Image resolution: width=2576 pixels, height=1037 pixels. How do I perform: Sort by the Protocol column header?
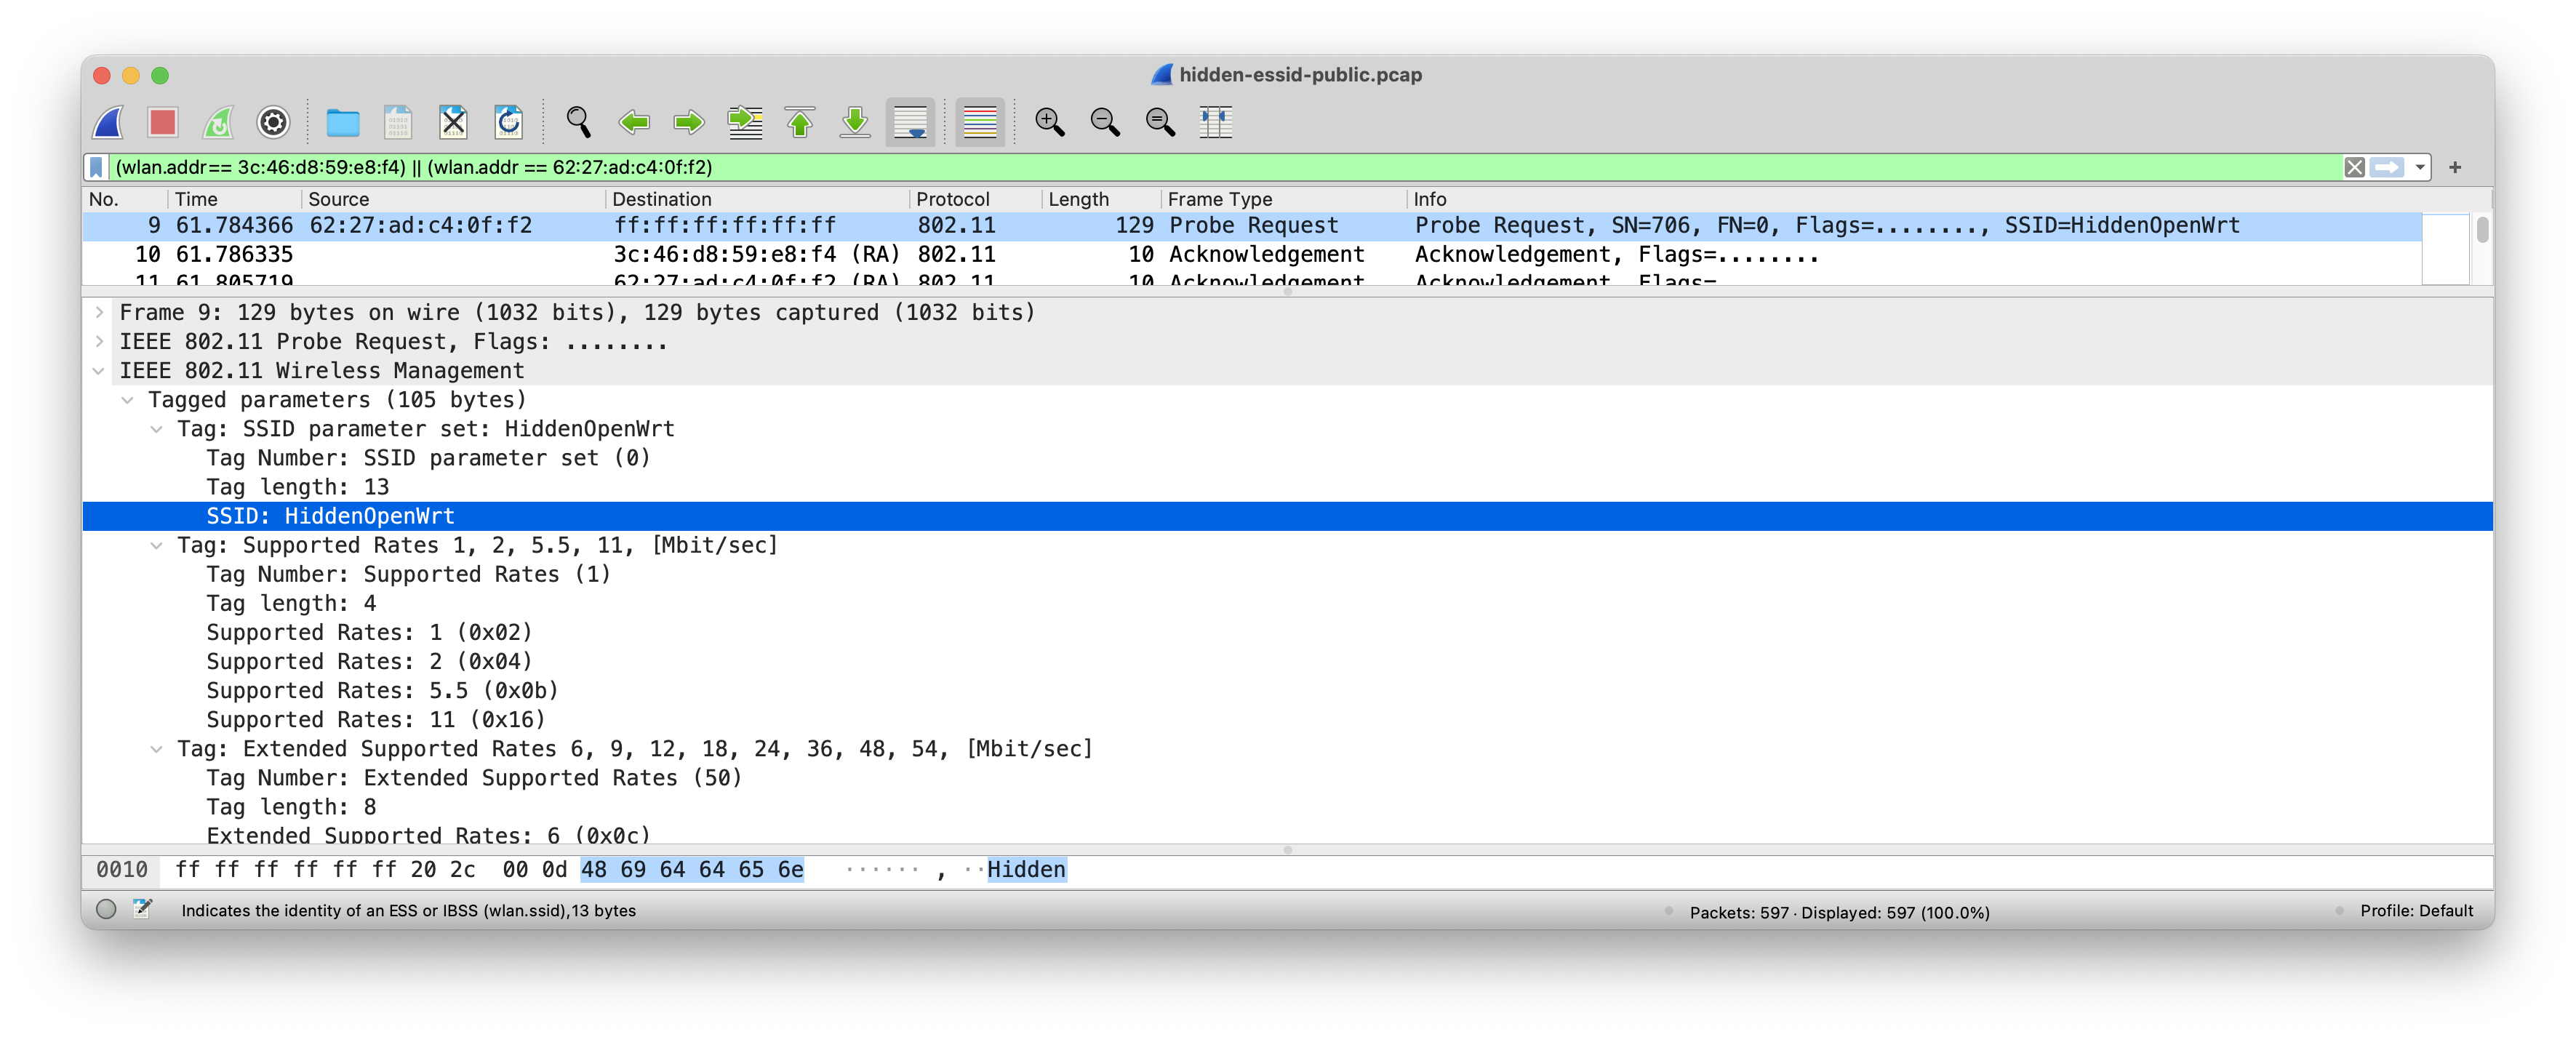pyautogui.click(x=952, y=199)
